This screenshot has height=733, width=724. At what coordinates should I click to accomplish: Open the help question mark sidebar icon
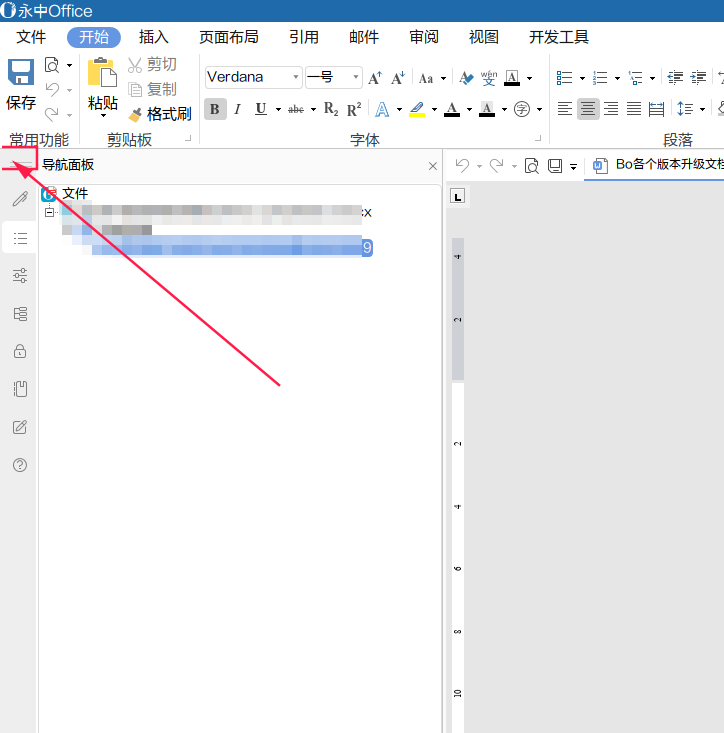coord(20,465)
